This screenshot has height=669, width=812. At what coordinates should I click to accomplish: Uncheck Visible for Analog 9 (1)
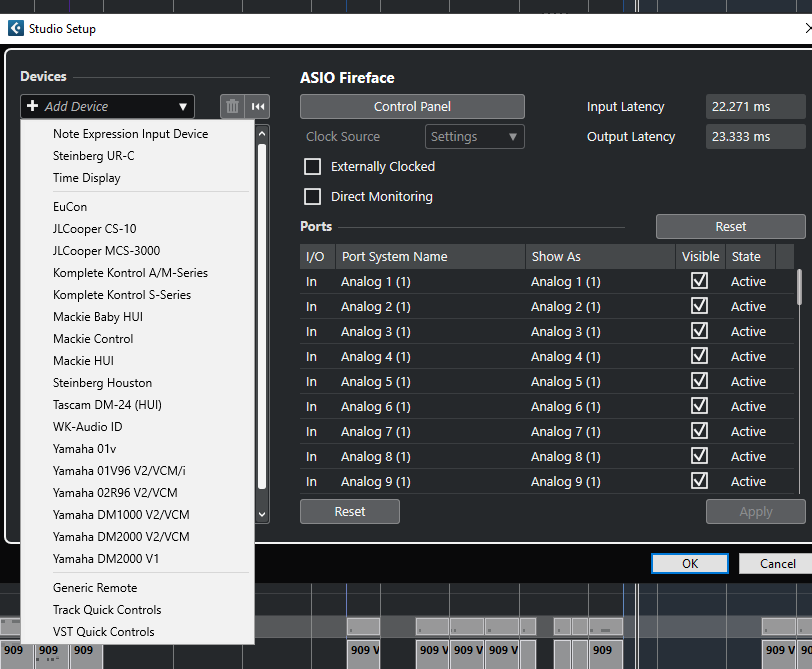699,481
